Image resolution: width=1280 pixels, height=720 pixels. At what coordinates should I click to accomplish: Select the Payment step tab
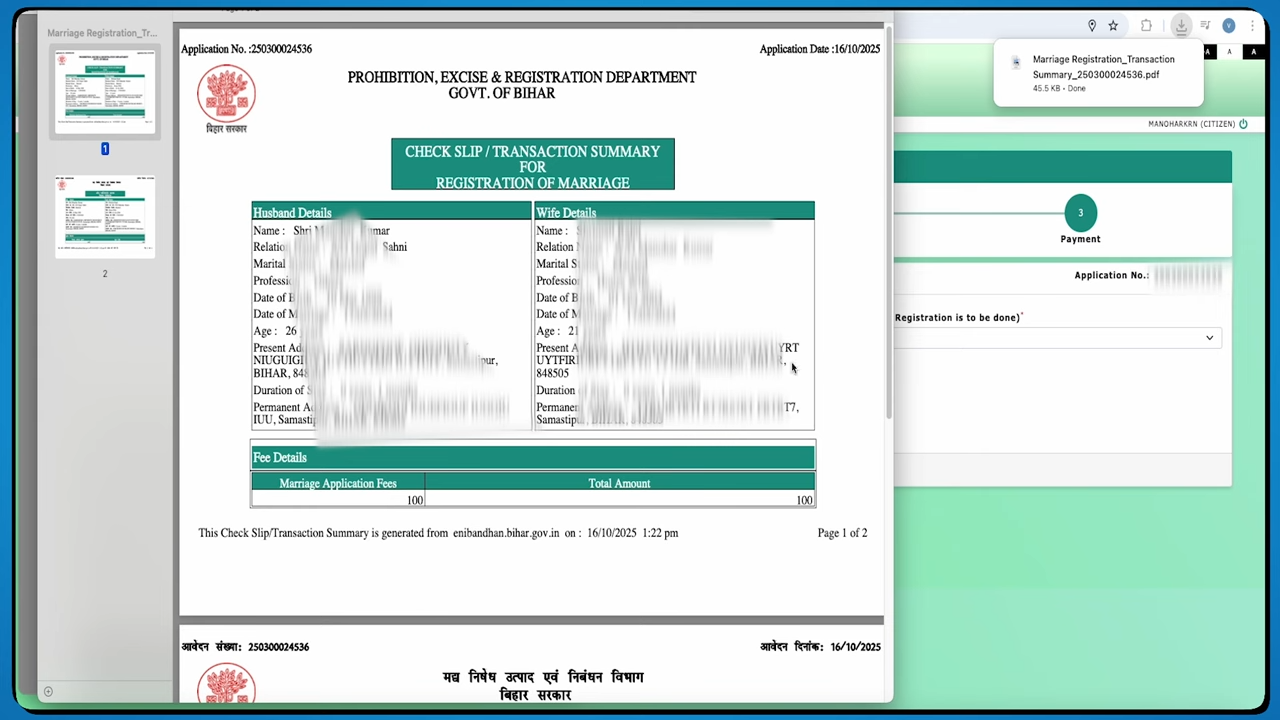pyautogui.click(x=1080, y=238)
